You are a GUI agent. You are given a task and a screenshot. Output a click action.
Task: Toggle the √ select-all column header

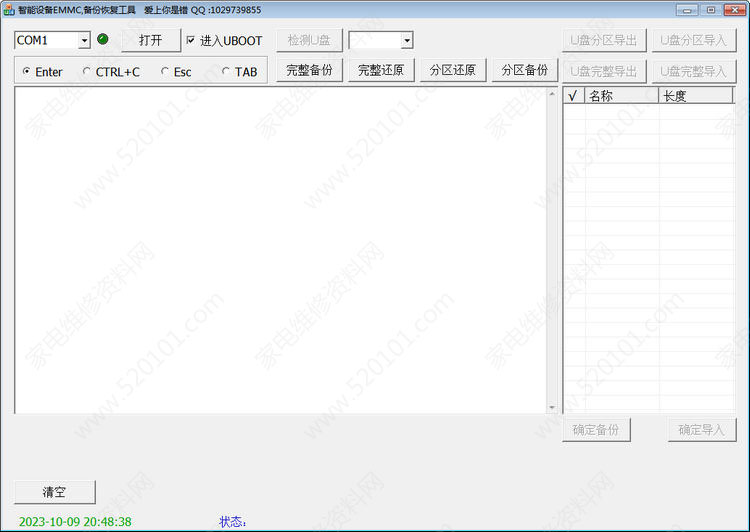point(572,96)
